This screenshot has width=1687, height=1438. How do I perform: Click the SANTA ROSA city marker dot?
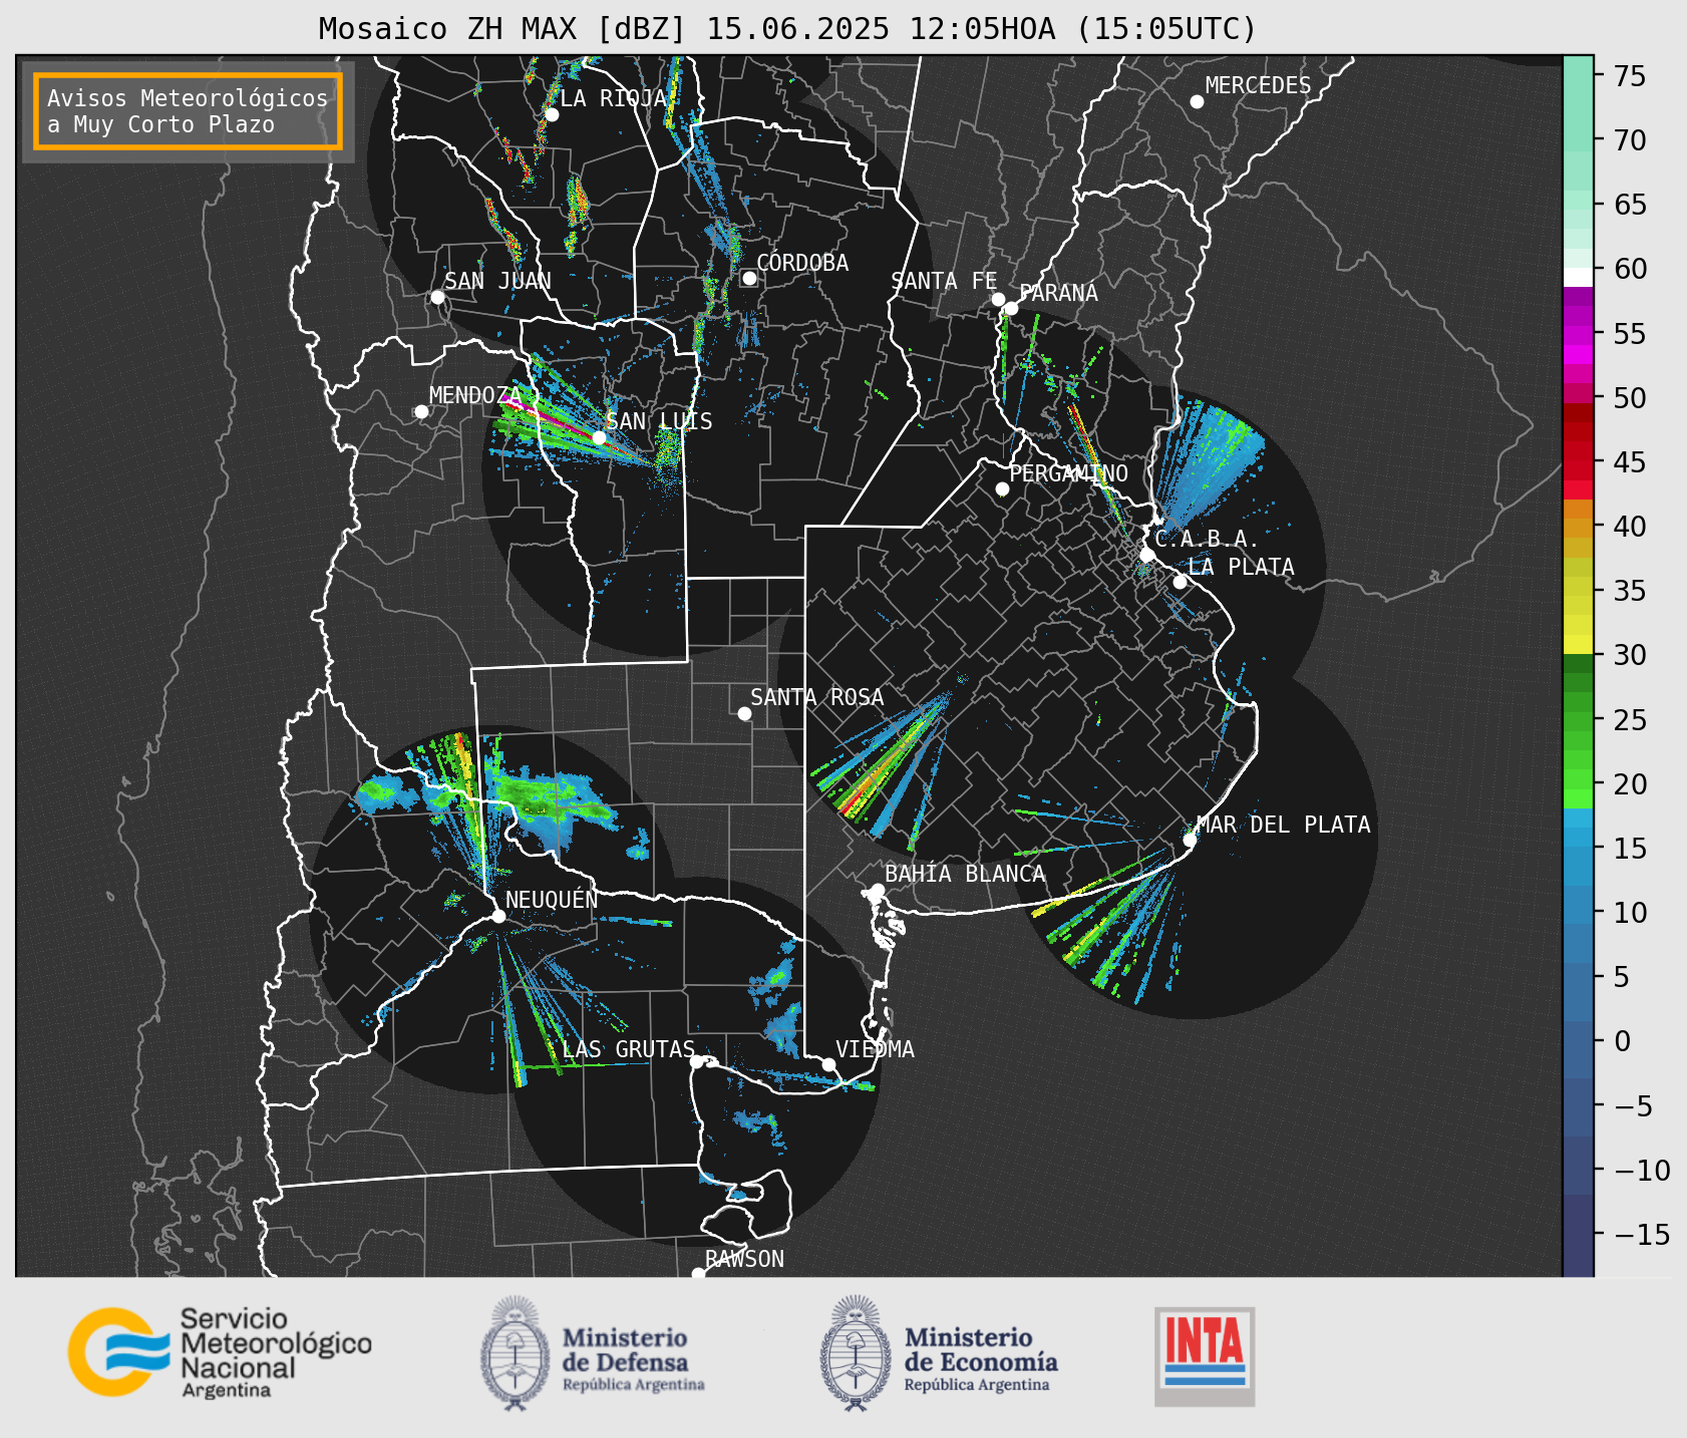pos(744,713)
